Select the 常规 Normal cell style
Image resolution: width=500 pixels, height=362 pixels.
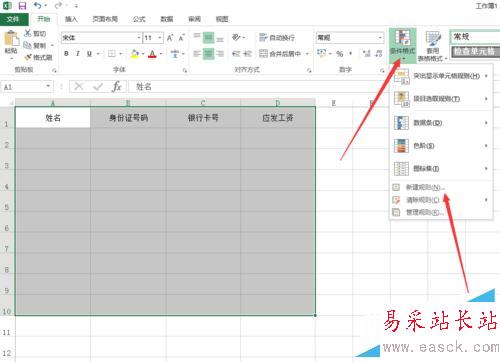(x=475, y=36)
